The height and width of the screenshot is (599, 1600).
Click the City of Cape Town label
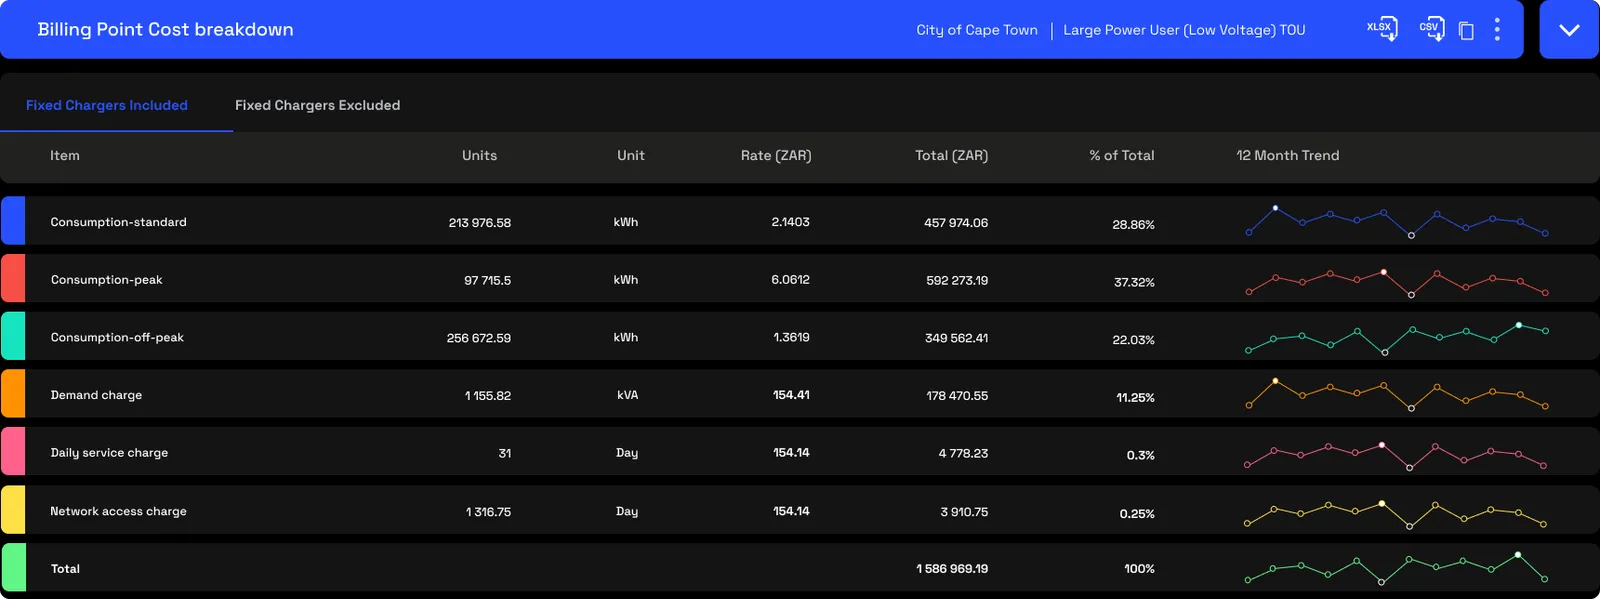[977, 30]
